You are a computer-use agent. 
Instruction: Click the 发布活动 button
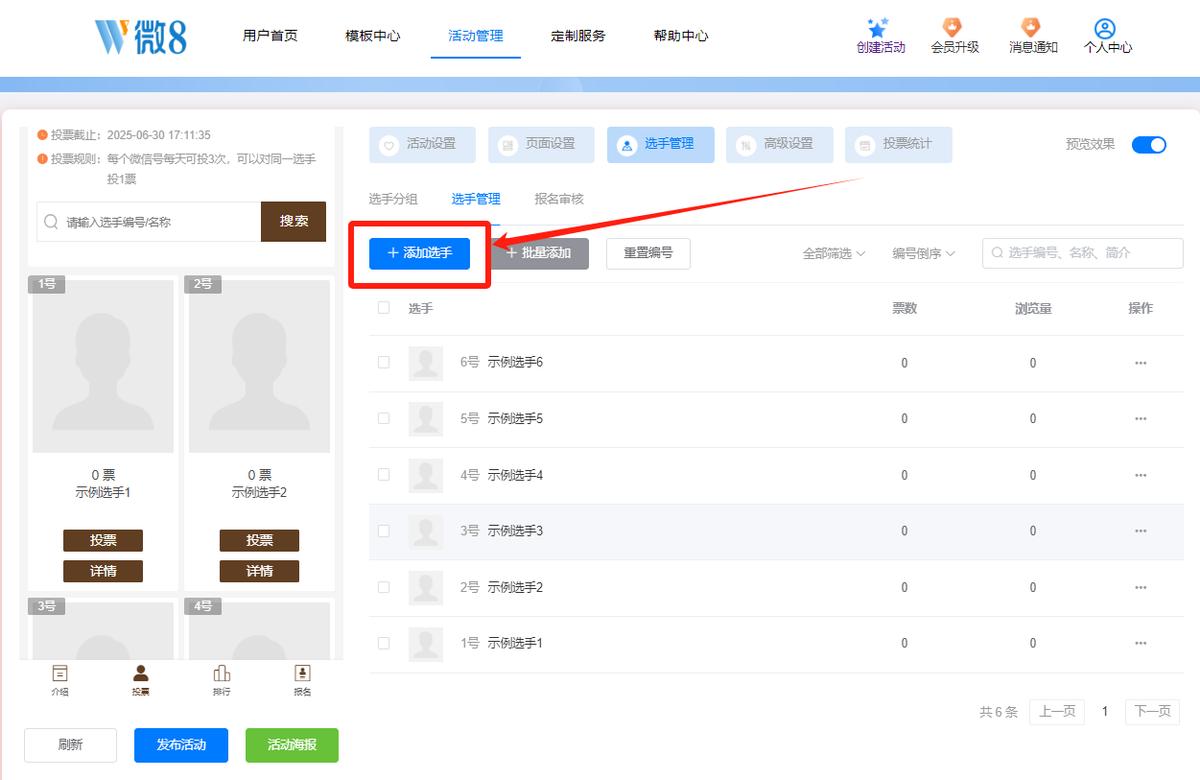[x=181, y=745]
